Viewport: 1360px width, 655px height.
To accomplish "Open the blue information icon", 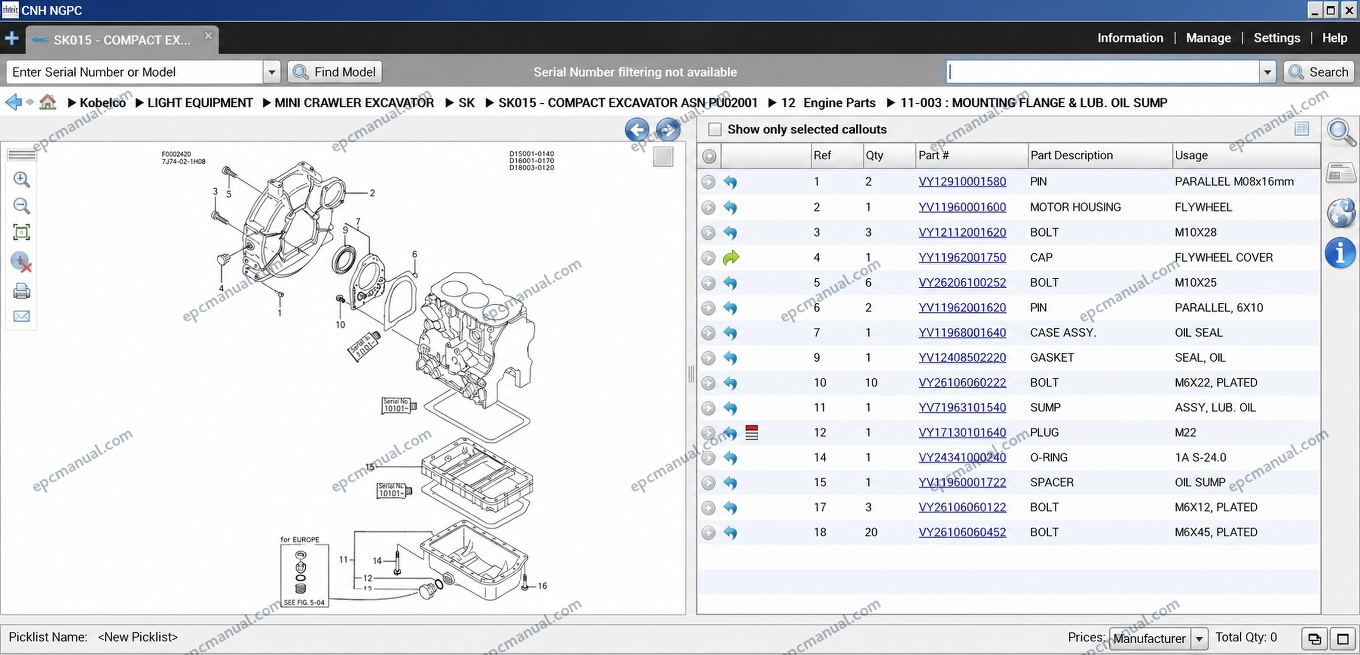I will pyautogui.click(x=1341, y=252).
